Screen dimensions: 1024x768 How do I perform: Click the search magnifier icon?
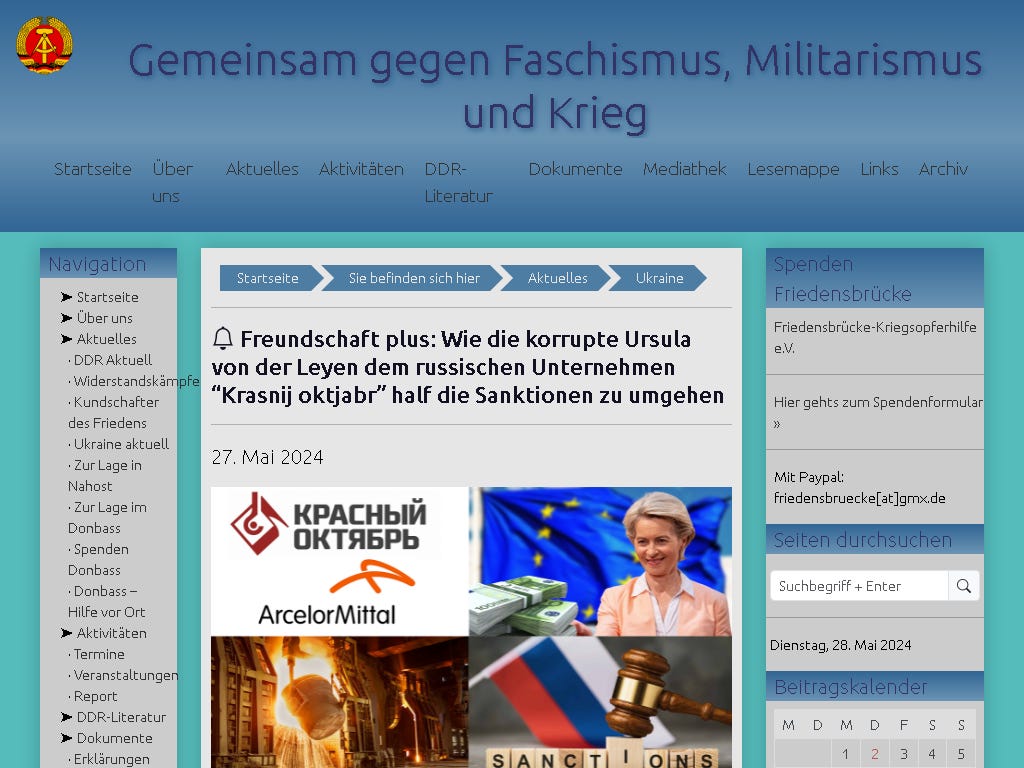(963, 586)
